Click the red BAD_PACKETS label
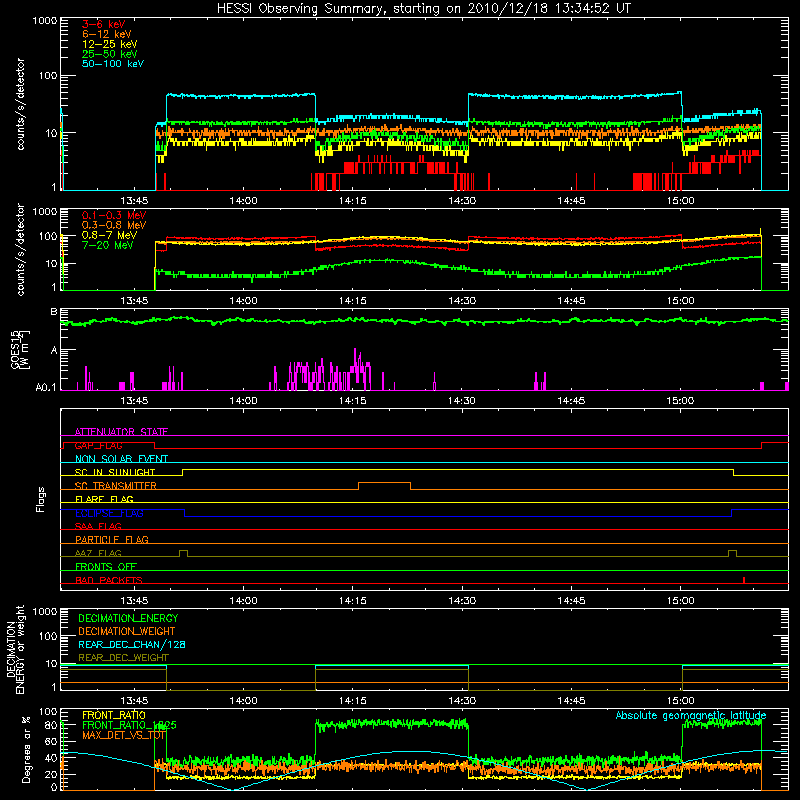The height and width of the screenshot is (800, 800). [x=109, y=580]
